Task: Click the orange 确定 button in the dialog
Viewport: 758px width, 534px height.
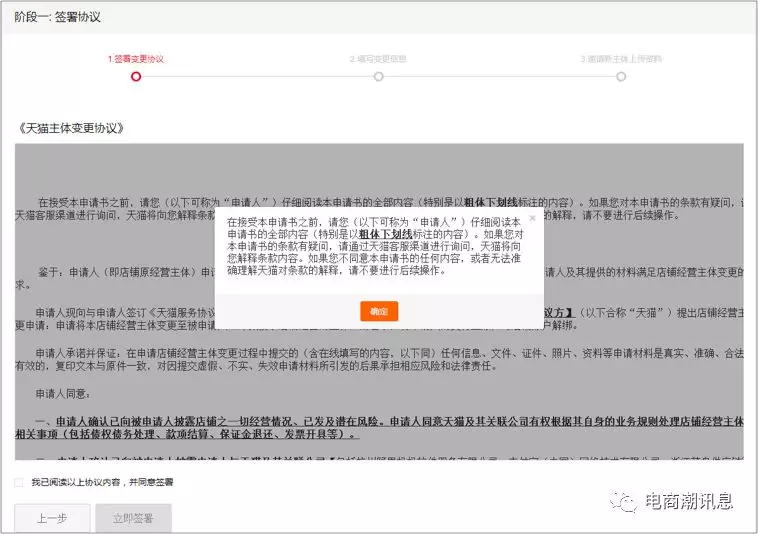Action: [379, 311]
